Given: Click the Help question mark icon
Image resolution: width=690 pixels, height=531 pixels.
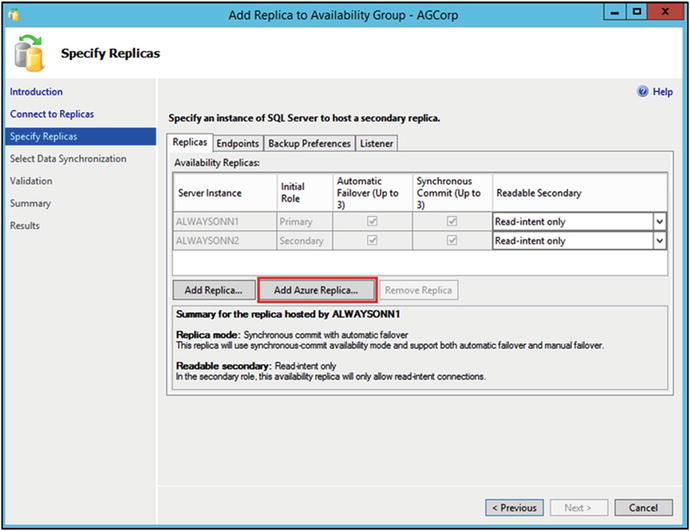Looking at the screenshot, I should [642, 92].
